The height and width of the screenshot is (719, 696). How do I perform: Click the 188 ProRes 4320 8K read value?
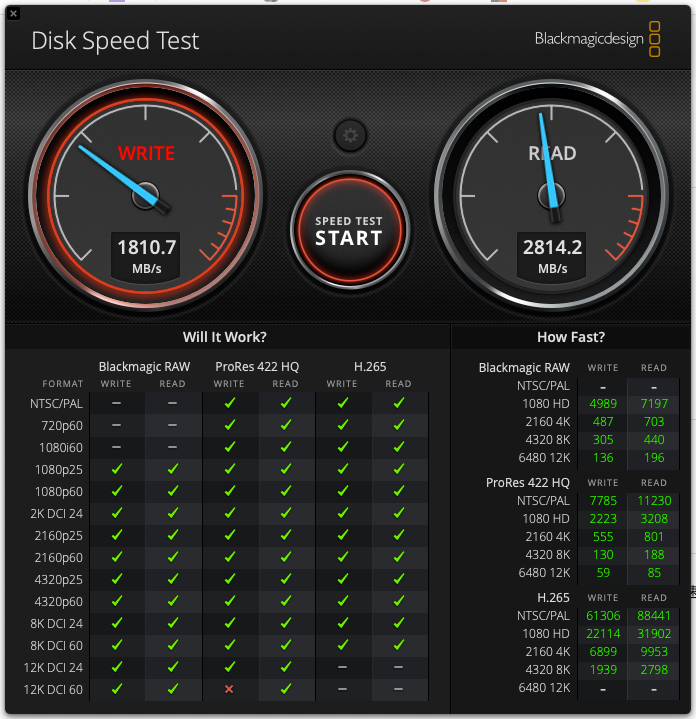tap(654, 555)
